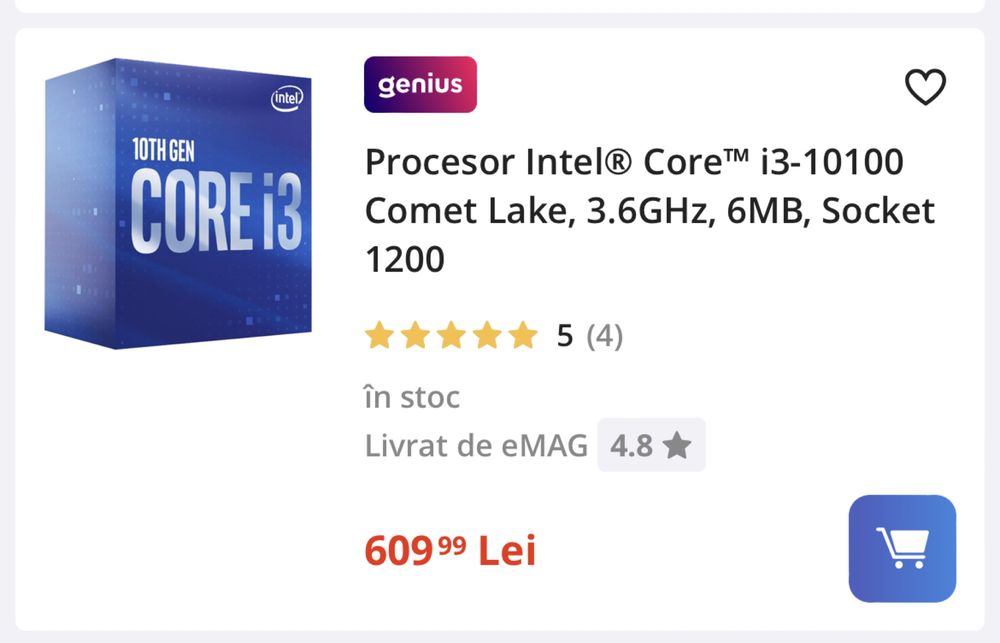
Task: Click the fifth yellow rating star
Action: 523,335
